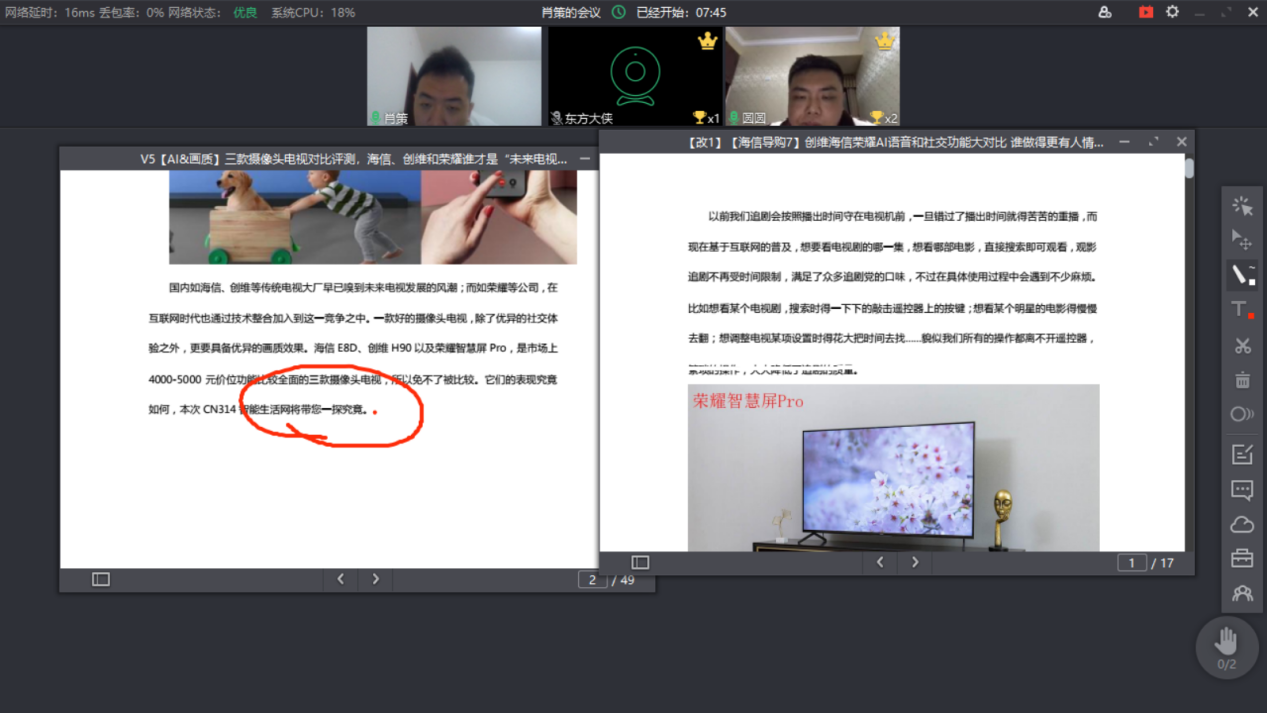
Task: Click page number field showing 2
Action: pos(592,579)
